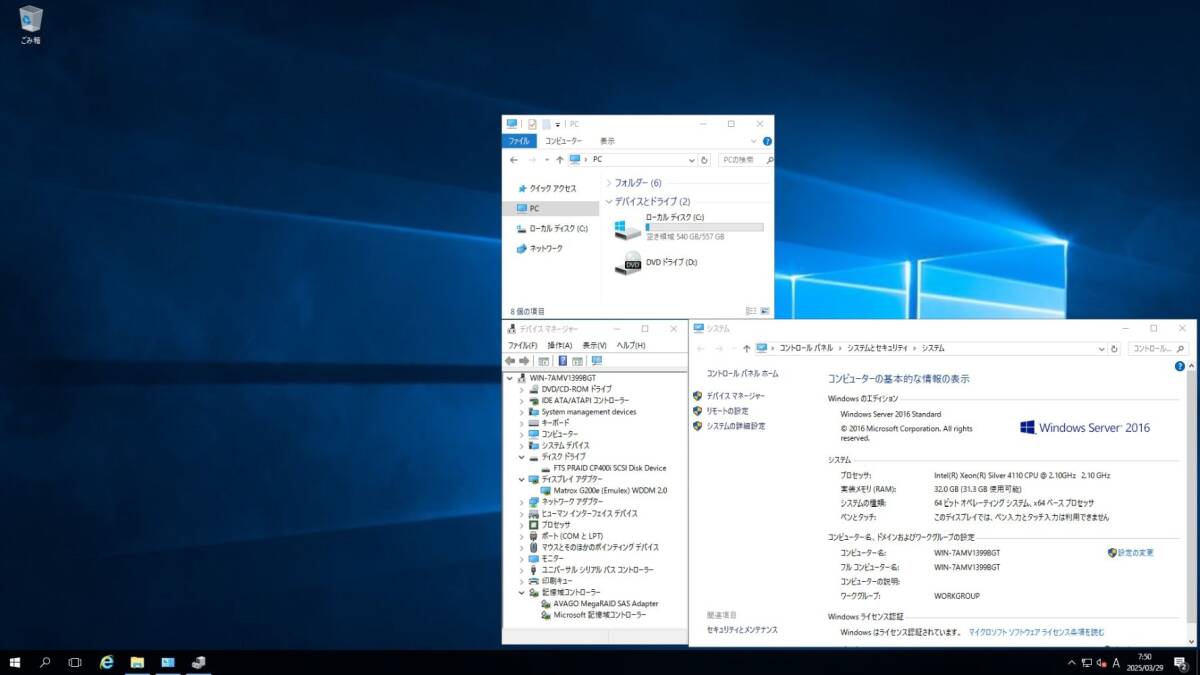Collapse デバイスとドライブ (2) group
Screen dimensions: 1200x675
pos(609,201)
